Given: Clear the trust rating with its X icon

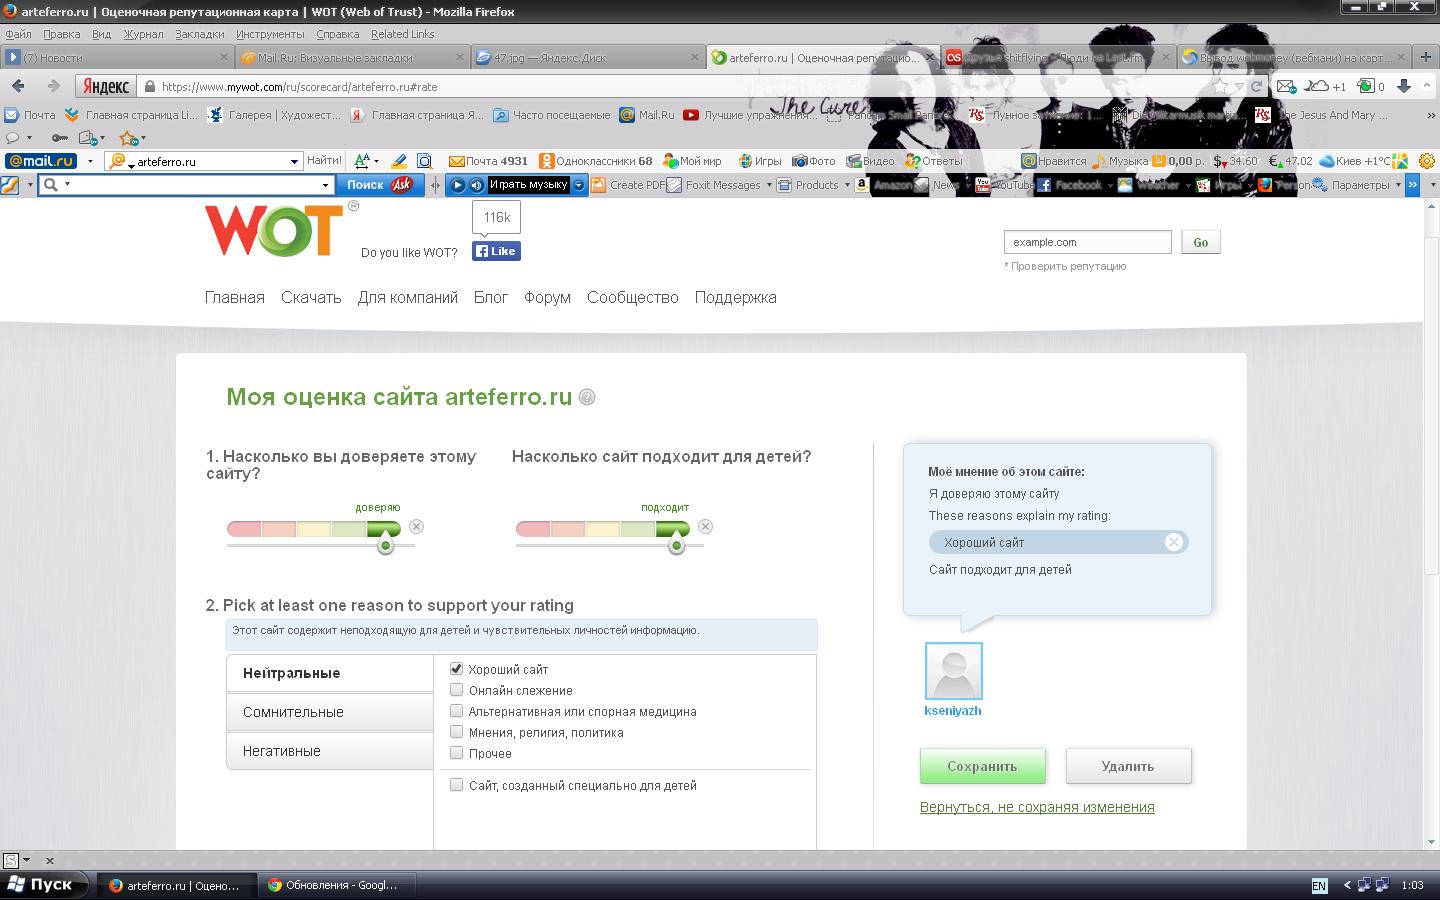Looking at the screenshot, I should point(416,527).
